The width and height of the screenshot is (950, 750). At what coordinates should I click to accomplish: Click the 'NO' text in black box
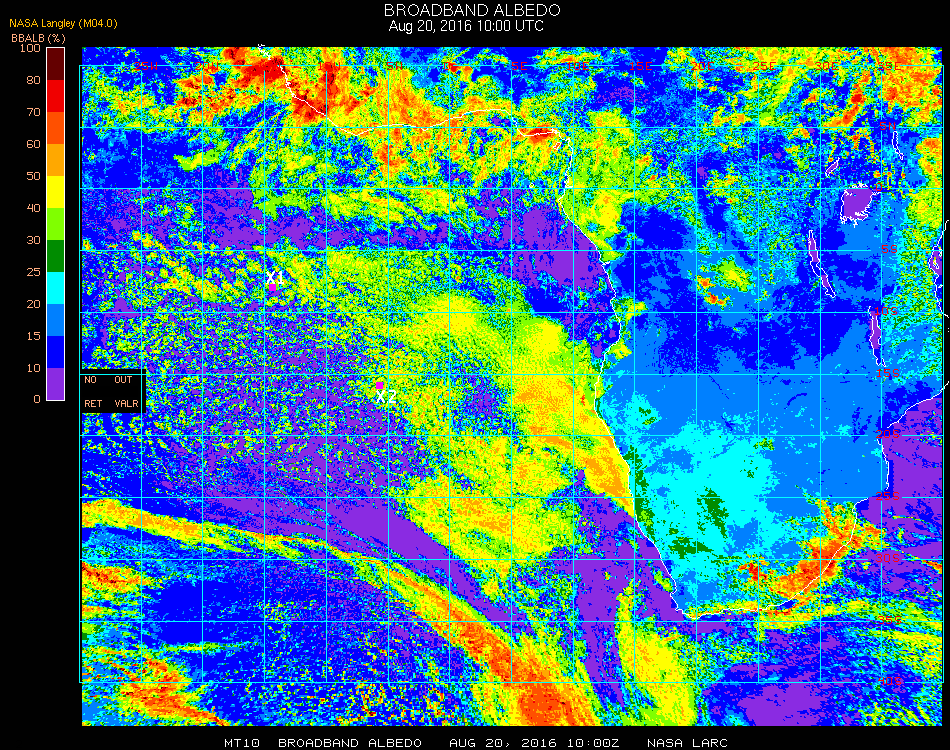tap(90, 380)
